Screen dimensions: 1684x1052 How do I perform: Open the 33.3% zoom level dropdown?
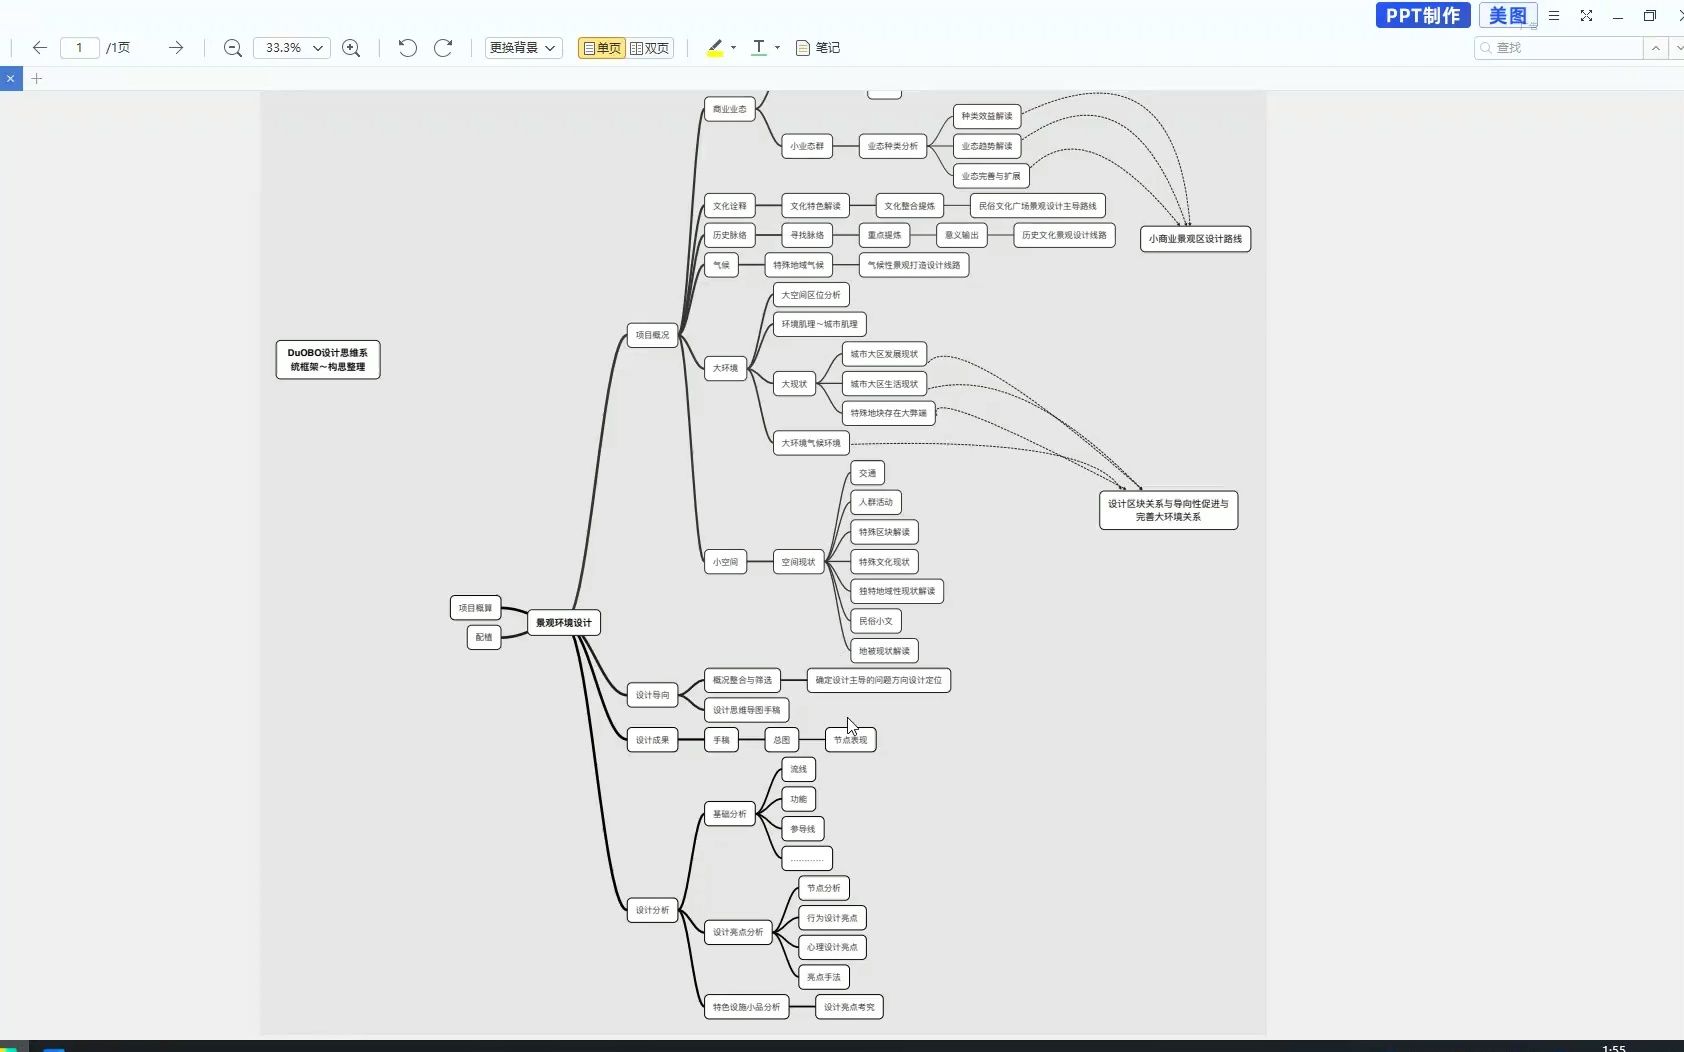pyautogui.click(x=292, y=47)
